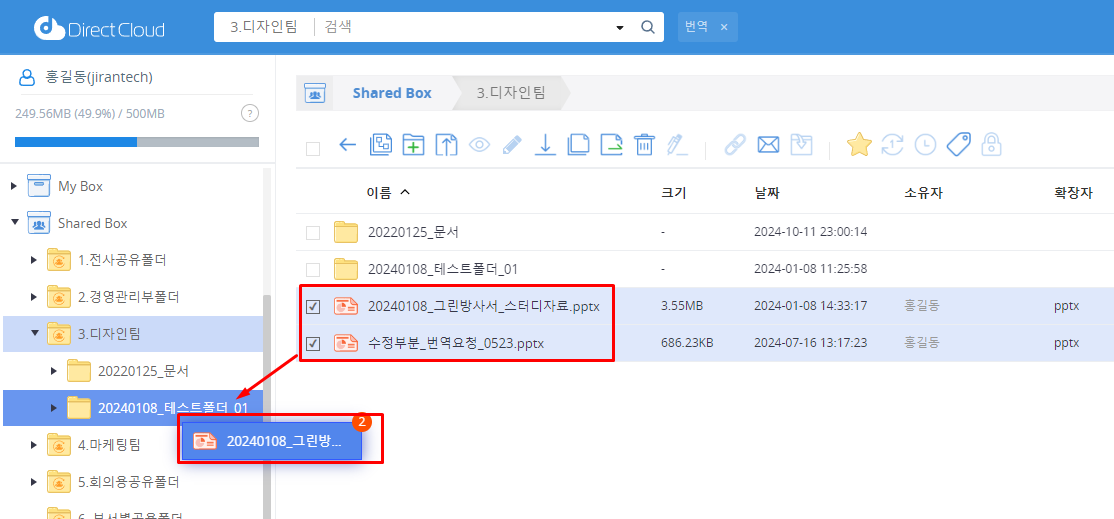Click the upload file icon

(x=446, y=145)
